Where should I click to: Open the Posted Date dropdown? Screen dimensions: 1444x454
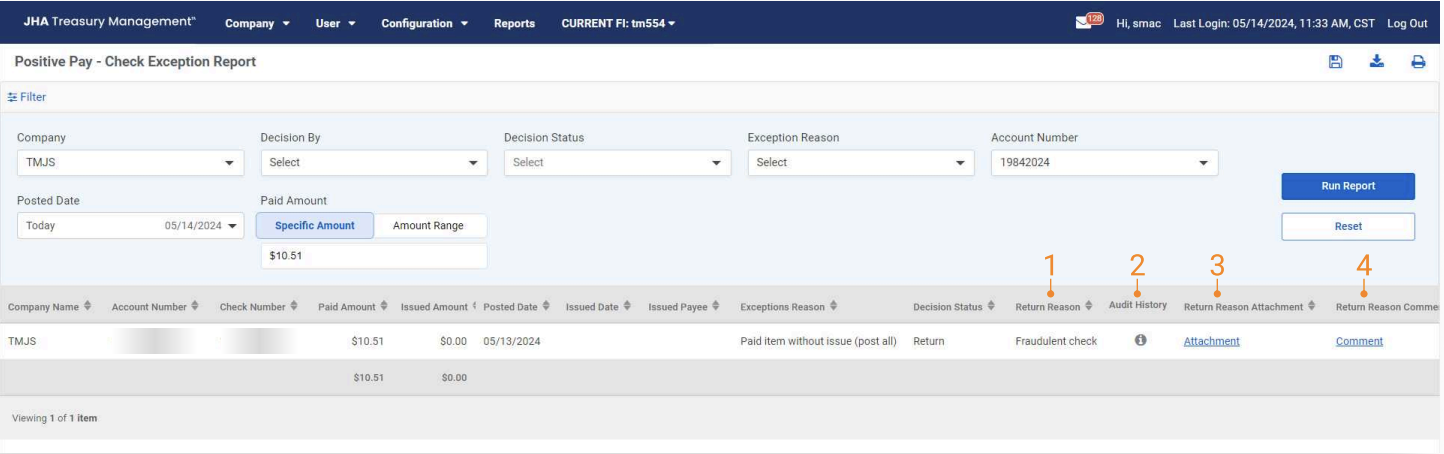coord(129,226)
